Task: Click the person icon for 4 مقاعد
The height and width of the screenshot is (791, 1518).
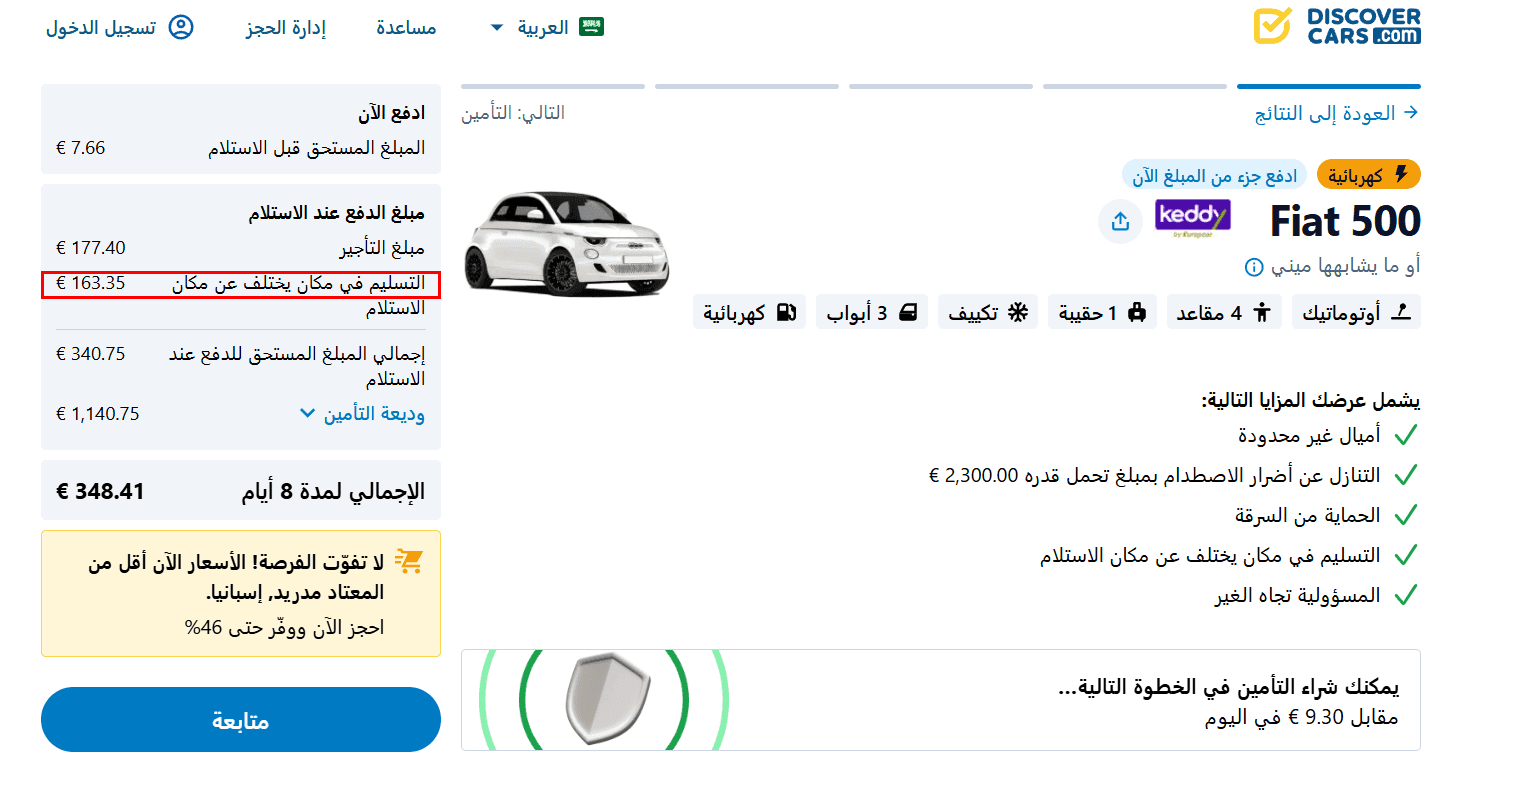Action: point(1262,312)
